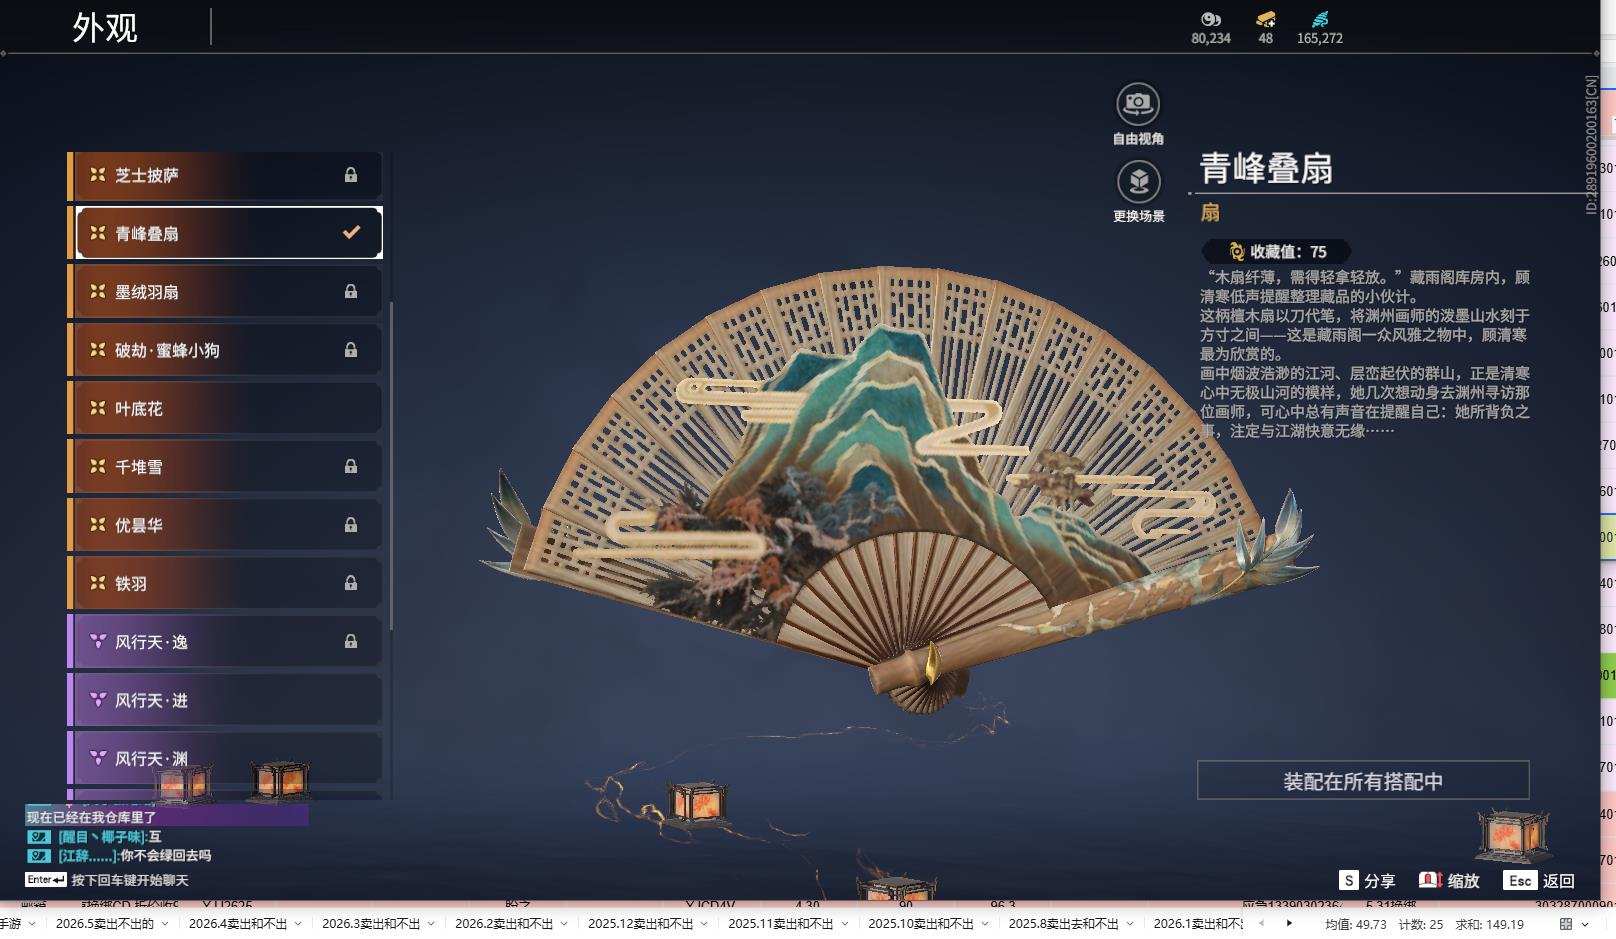The width and height of the screenshot is (1616, 939).
Task: Open the 2026.3卖出和不出 sheet tab
Action: 371,923
